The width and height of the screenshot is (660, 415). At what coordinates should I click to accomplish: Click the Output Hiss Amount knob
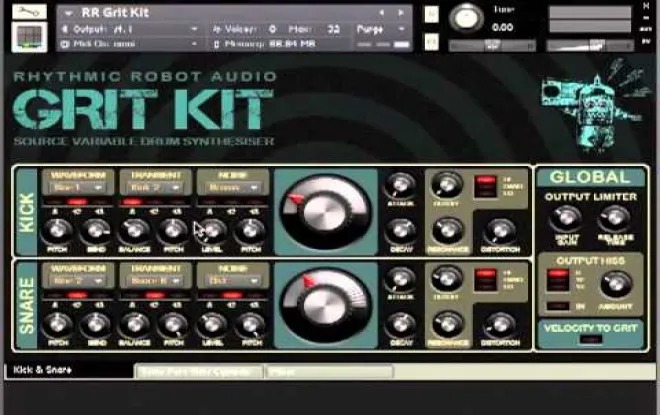tap(616, 285)
